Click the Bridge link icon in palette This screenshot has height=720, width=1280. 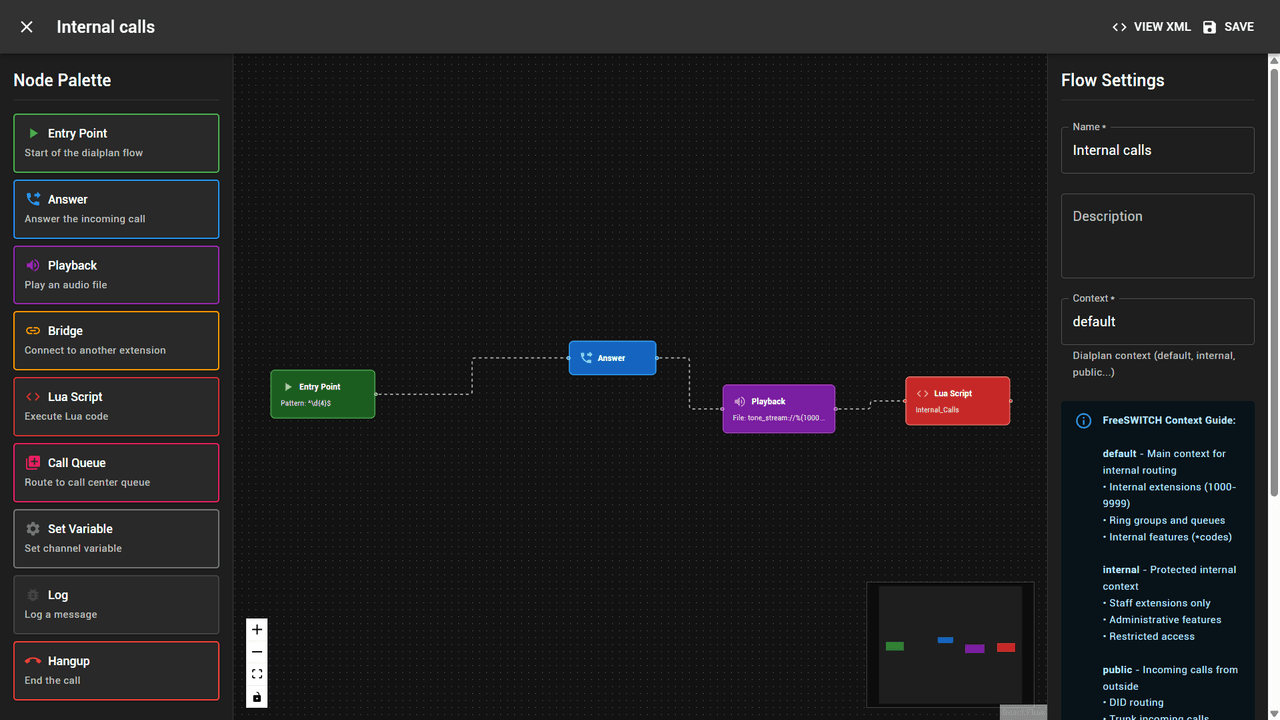tap(33, 331)
